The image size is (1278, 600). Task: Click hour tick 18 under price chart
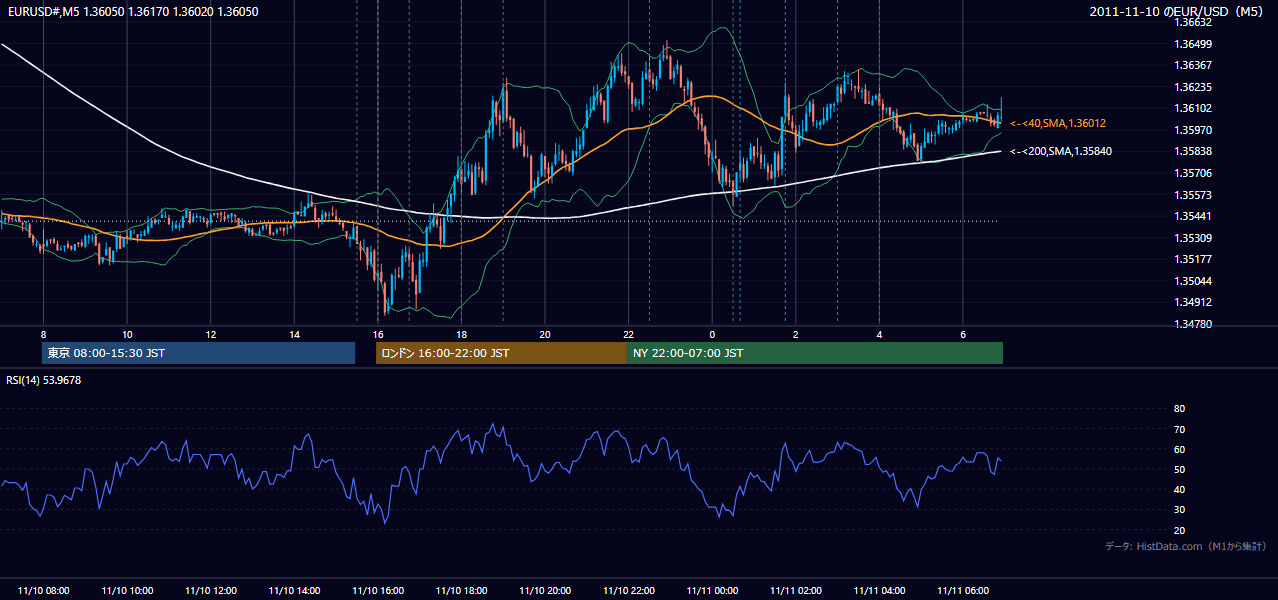pos(461,334)
